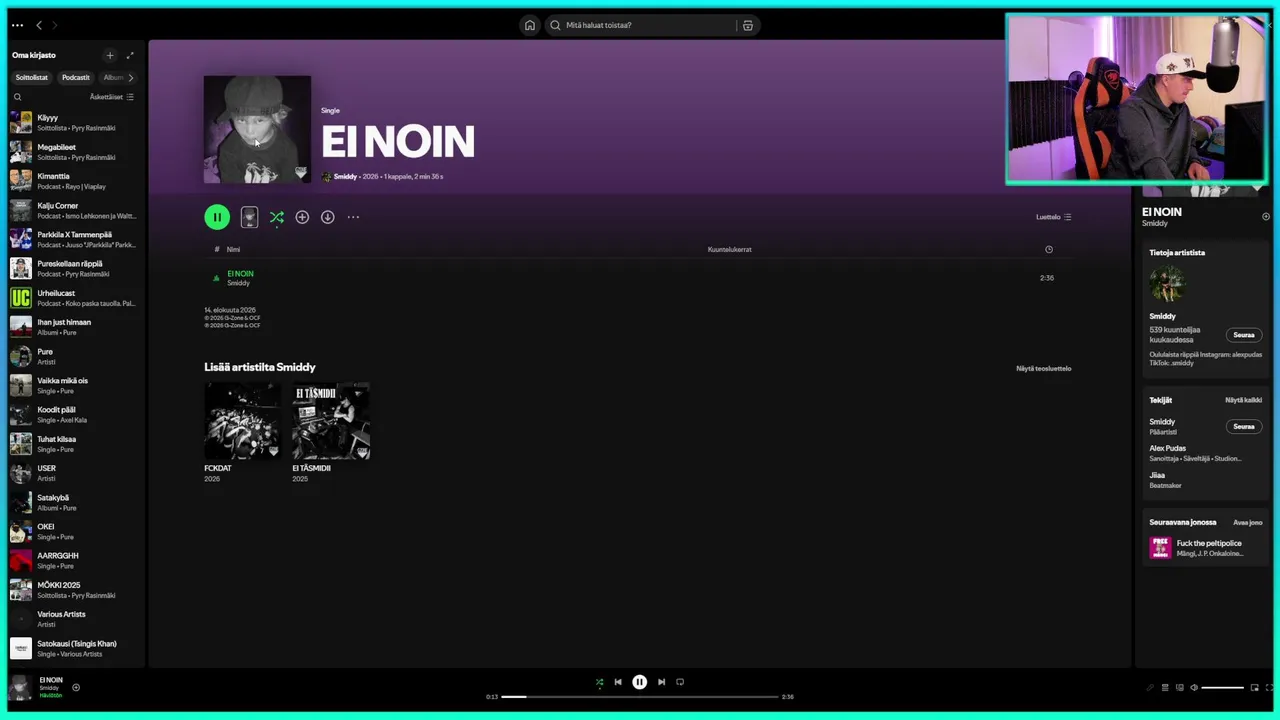Open the Luettelo view dropdown

click(x=1053, y=217)
